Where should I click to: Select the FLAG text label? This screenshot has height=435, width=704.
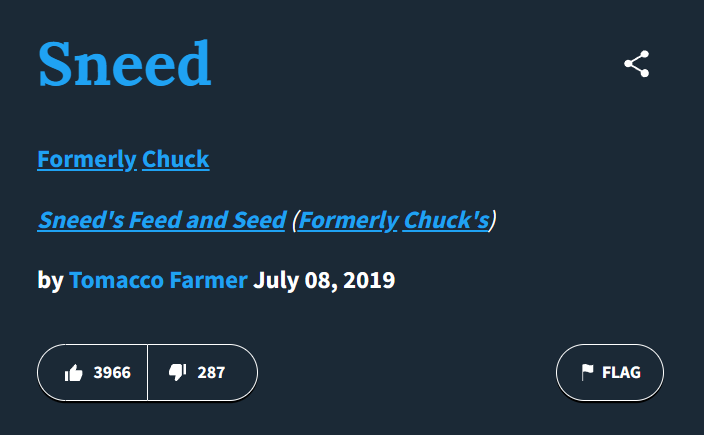click(621, 372)
